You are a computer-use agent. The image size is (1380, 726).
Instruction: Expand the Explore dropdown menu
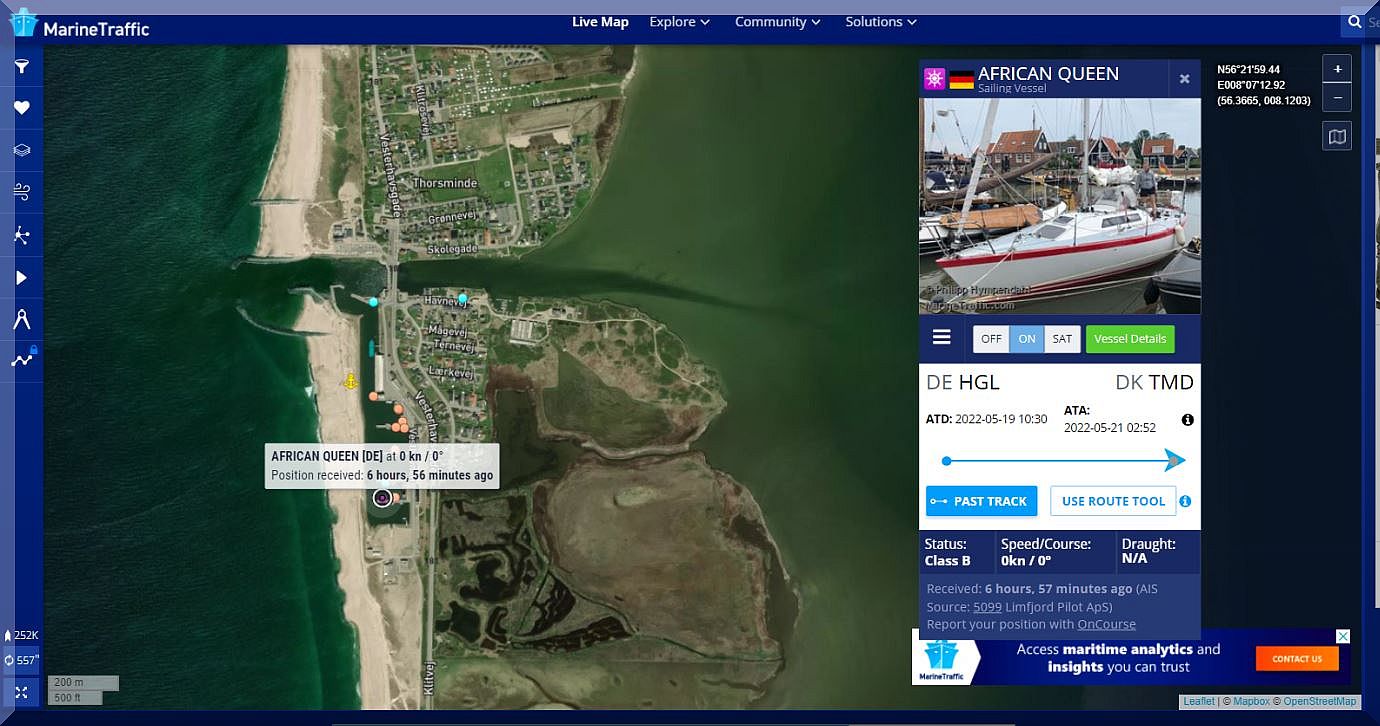679,22
